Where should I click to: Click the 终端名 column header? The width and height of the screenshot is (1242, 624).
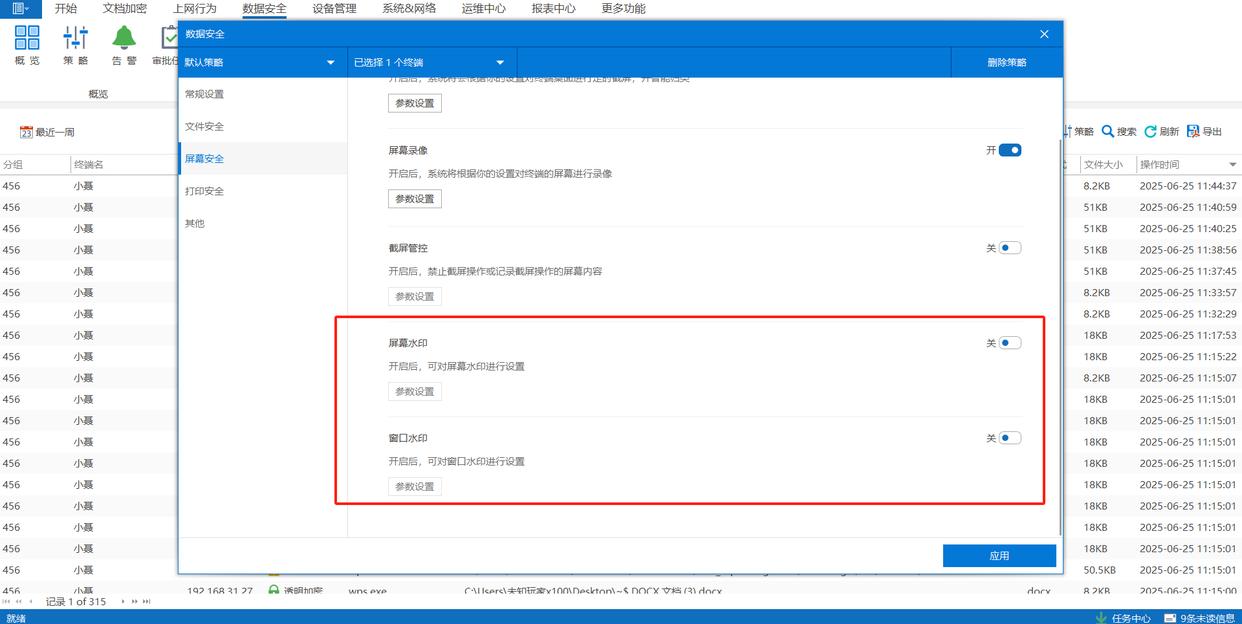122,165
